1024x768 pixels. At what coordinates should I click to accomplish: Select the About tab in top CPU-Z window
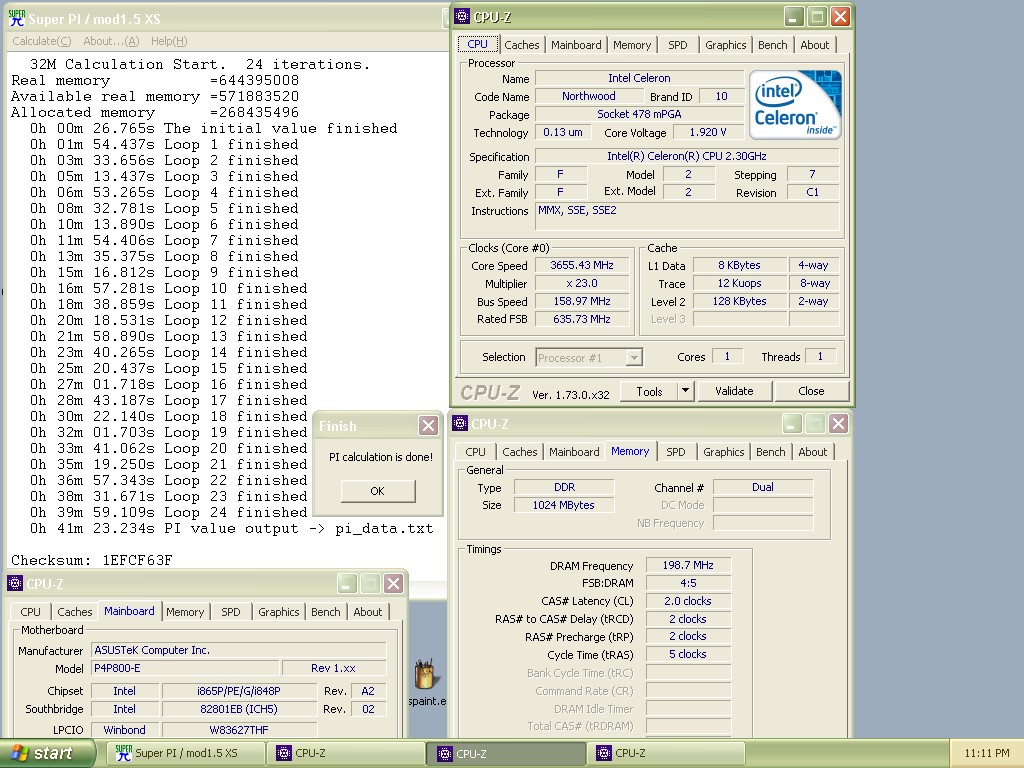coord(815,45)
